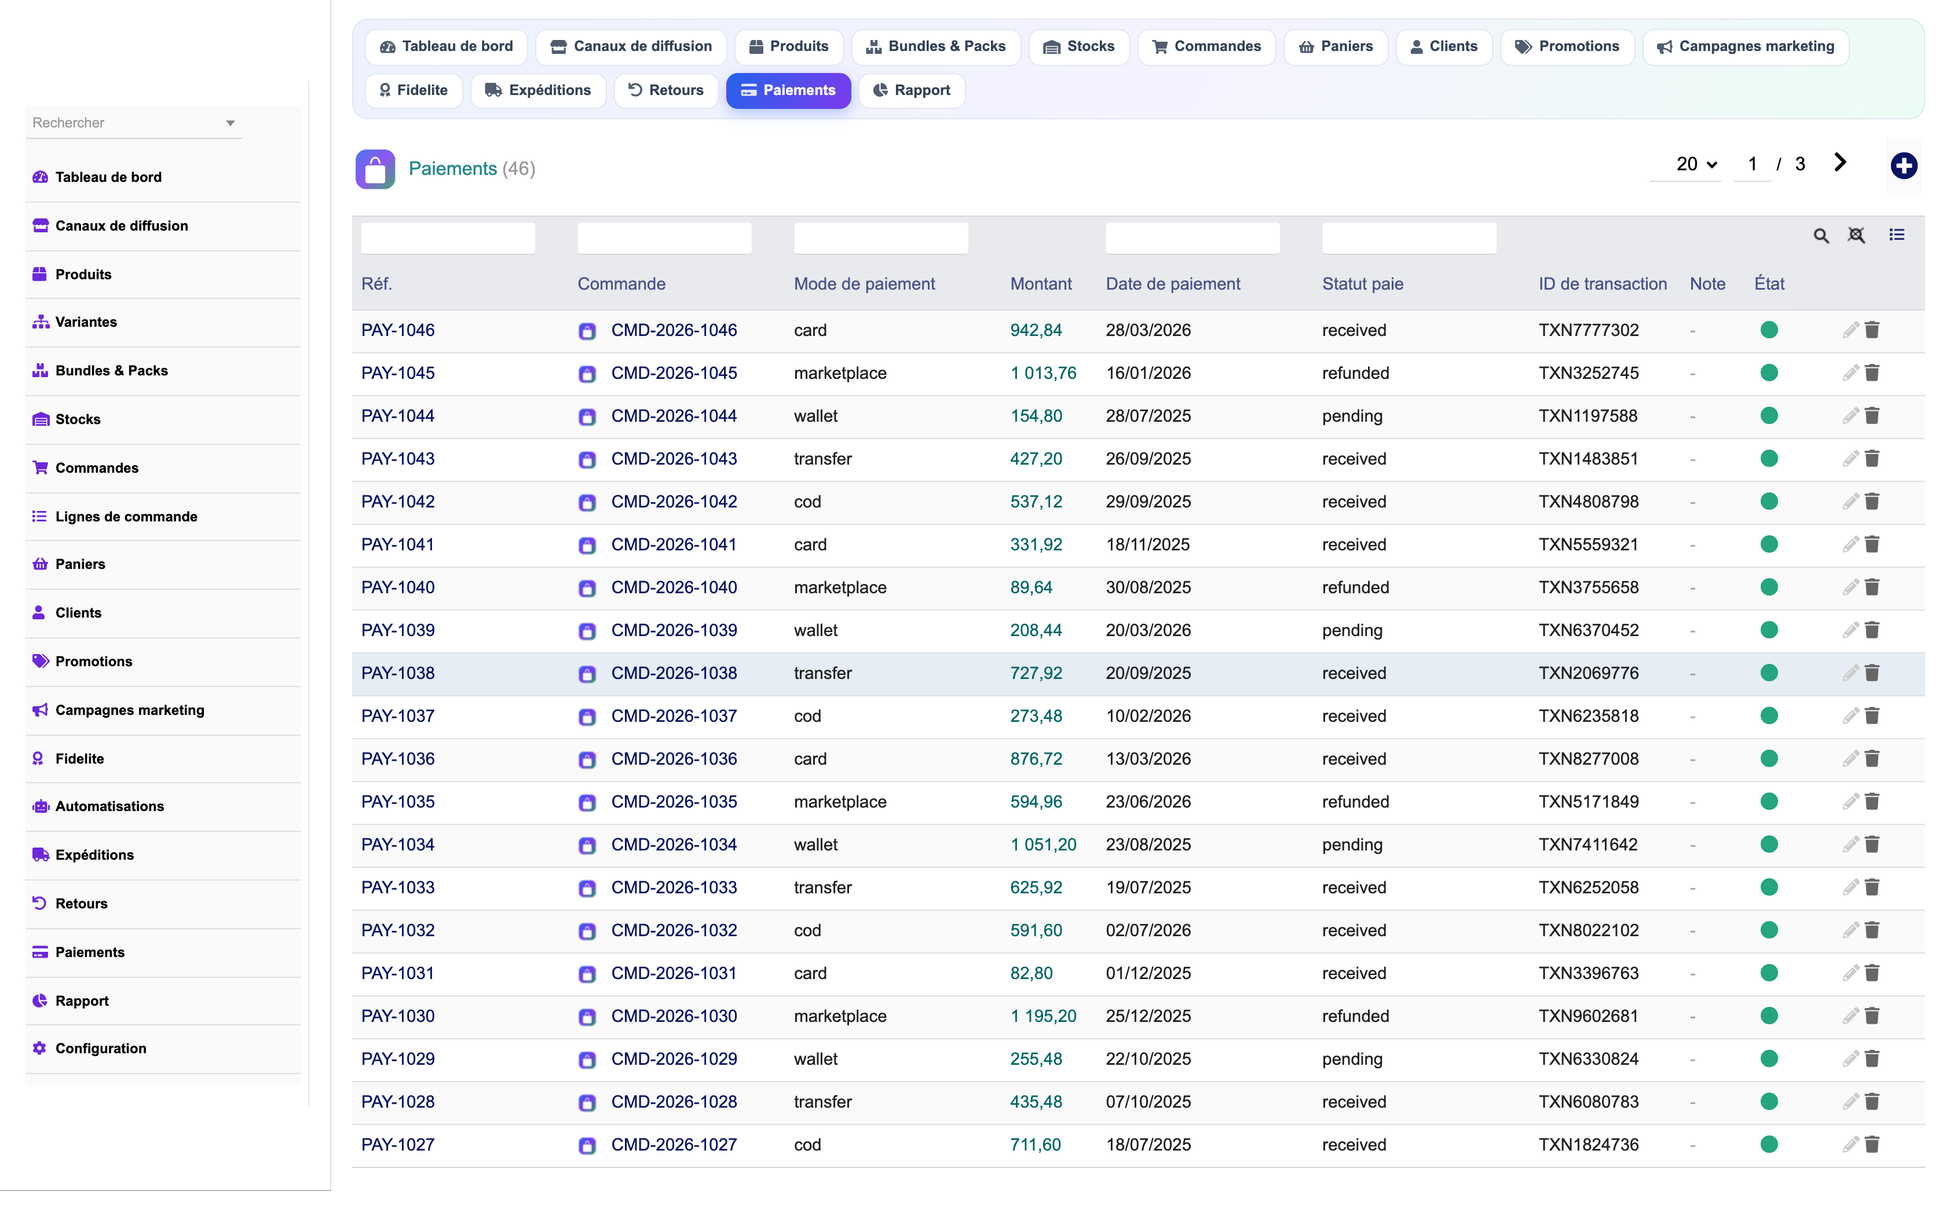This screenshot has width=1946, height=1205.
Task: Delete payment PAY-1046 with trash icon
Action: click(x=1872, y=330)
